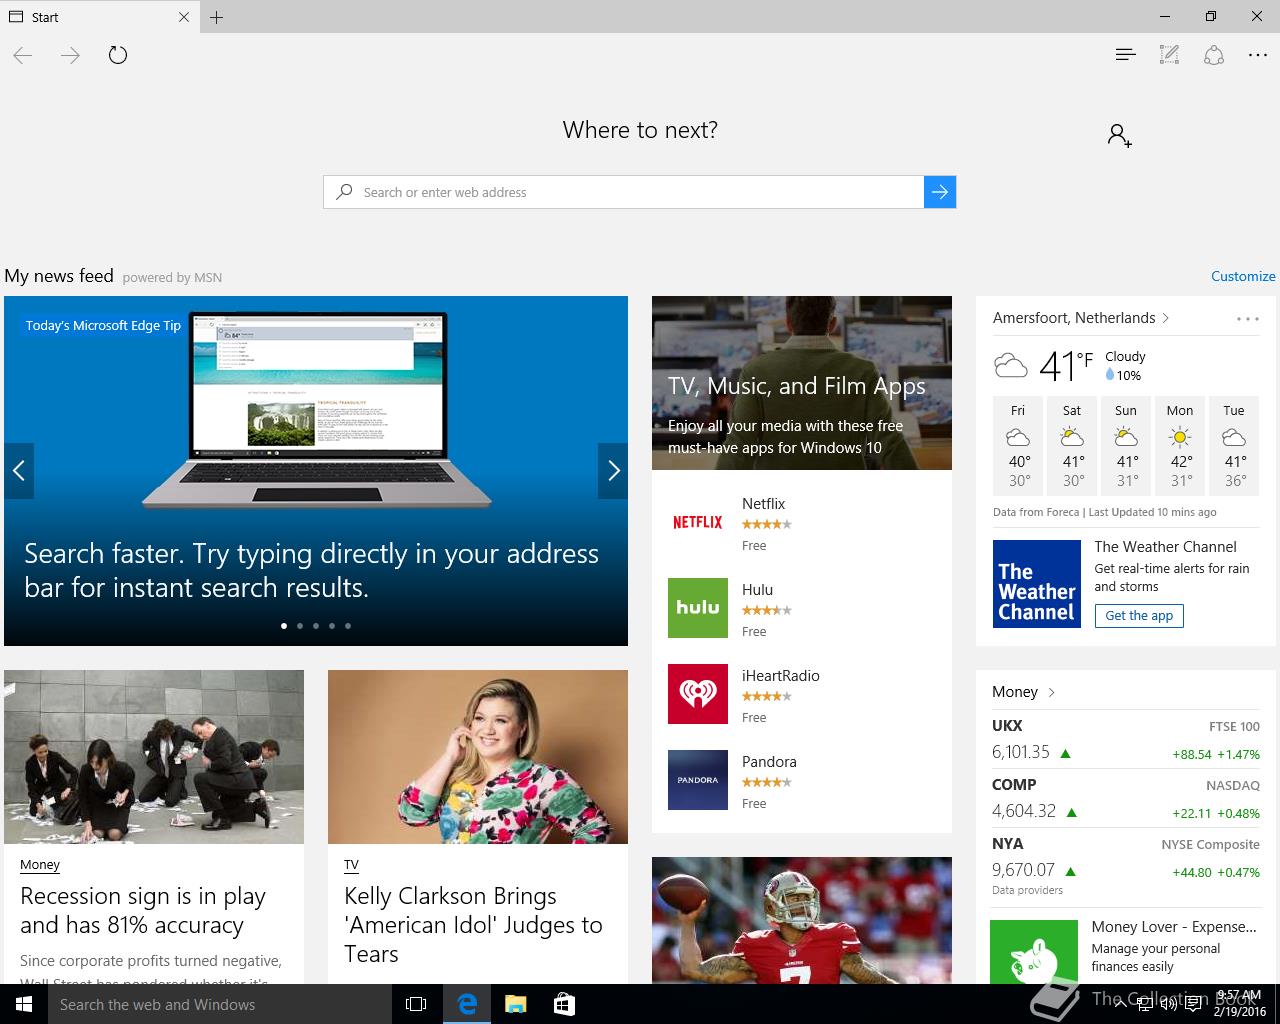Select the first carousel dot
1280x1024 pixels.
[x=284, y=626]
